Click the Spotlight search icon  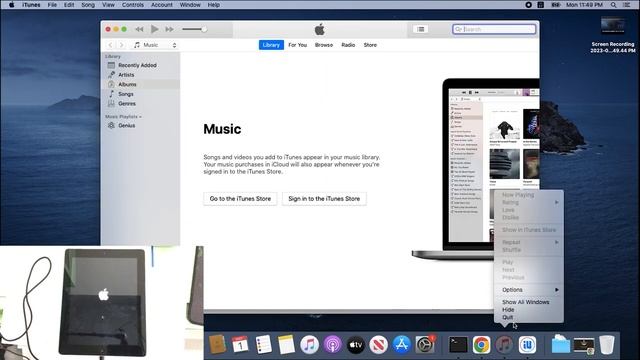pyautogui.click(x=613, y=5)
